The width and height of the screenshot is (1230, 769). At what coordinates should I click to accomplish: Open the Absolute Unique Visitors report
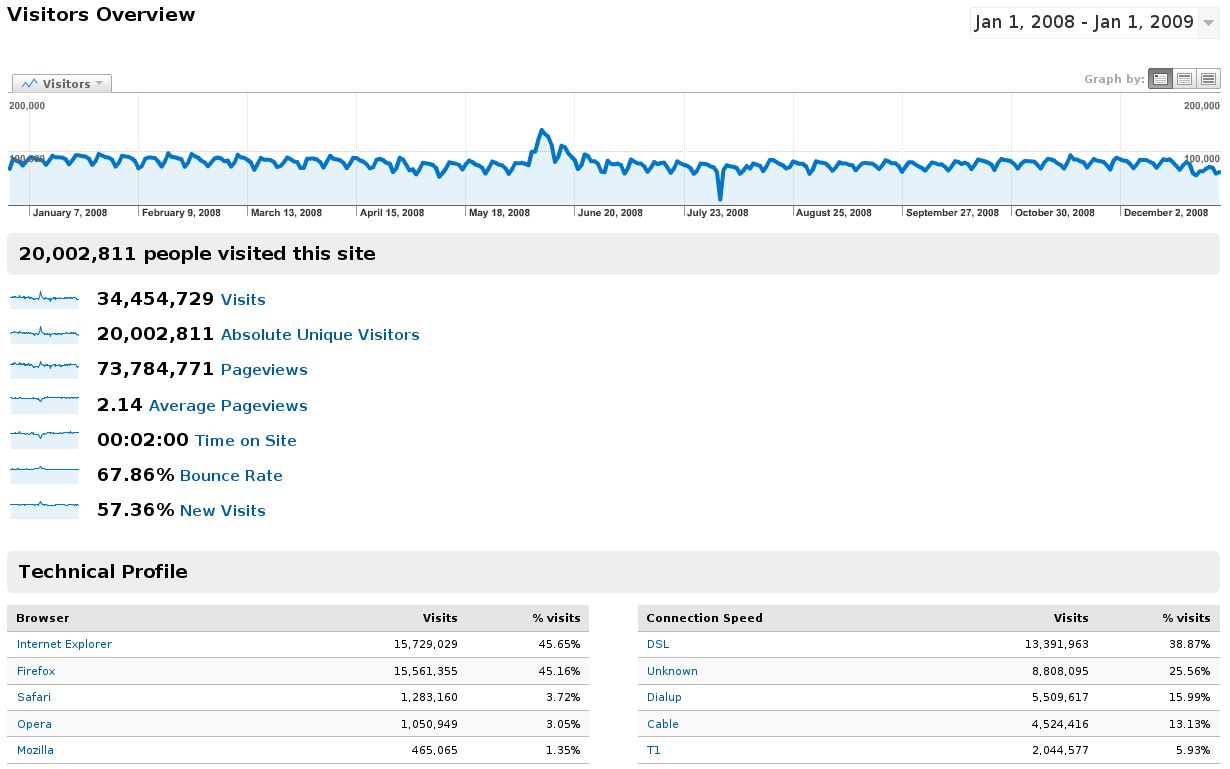(320, 335)
